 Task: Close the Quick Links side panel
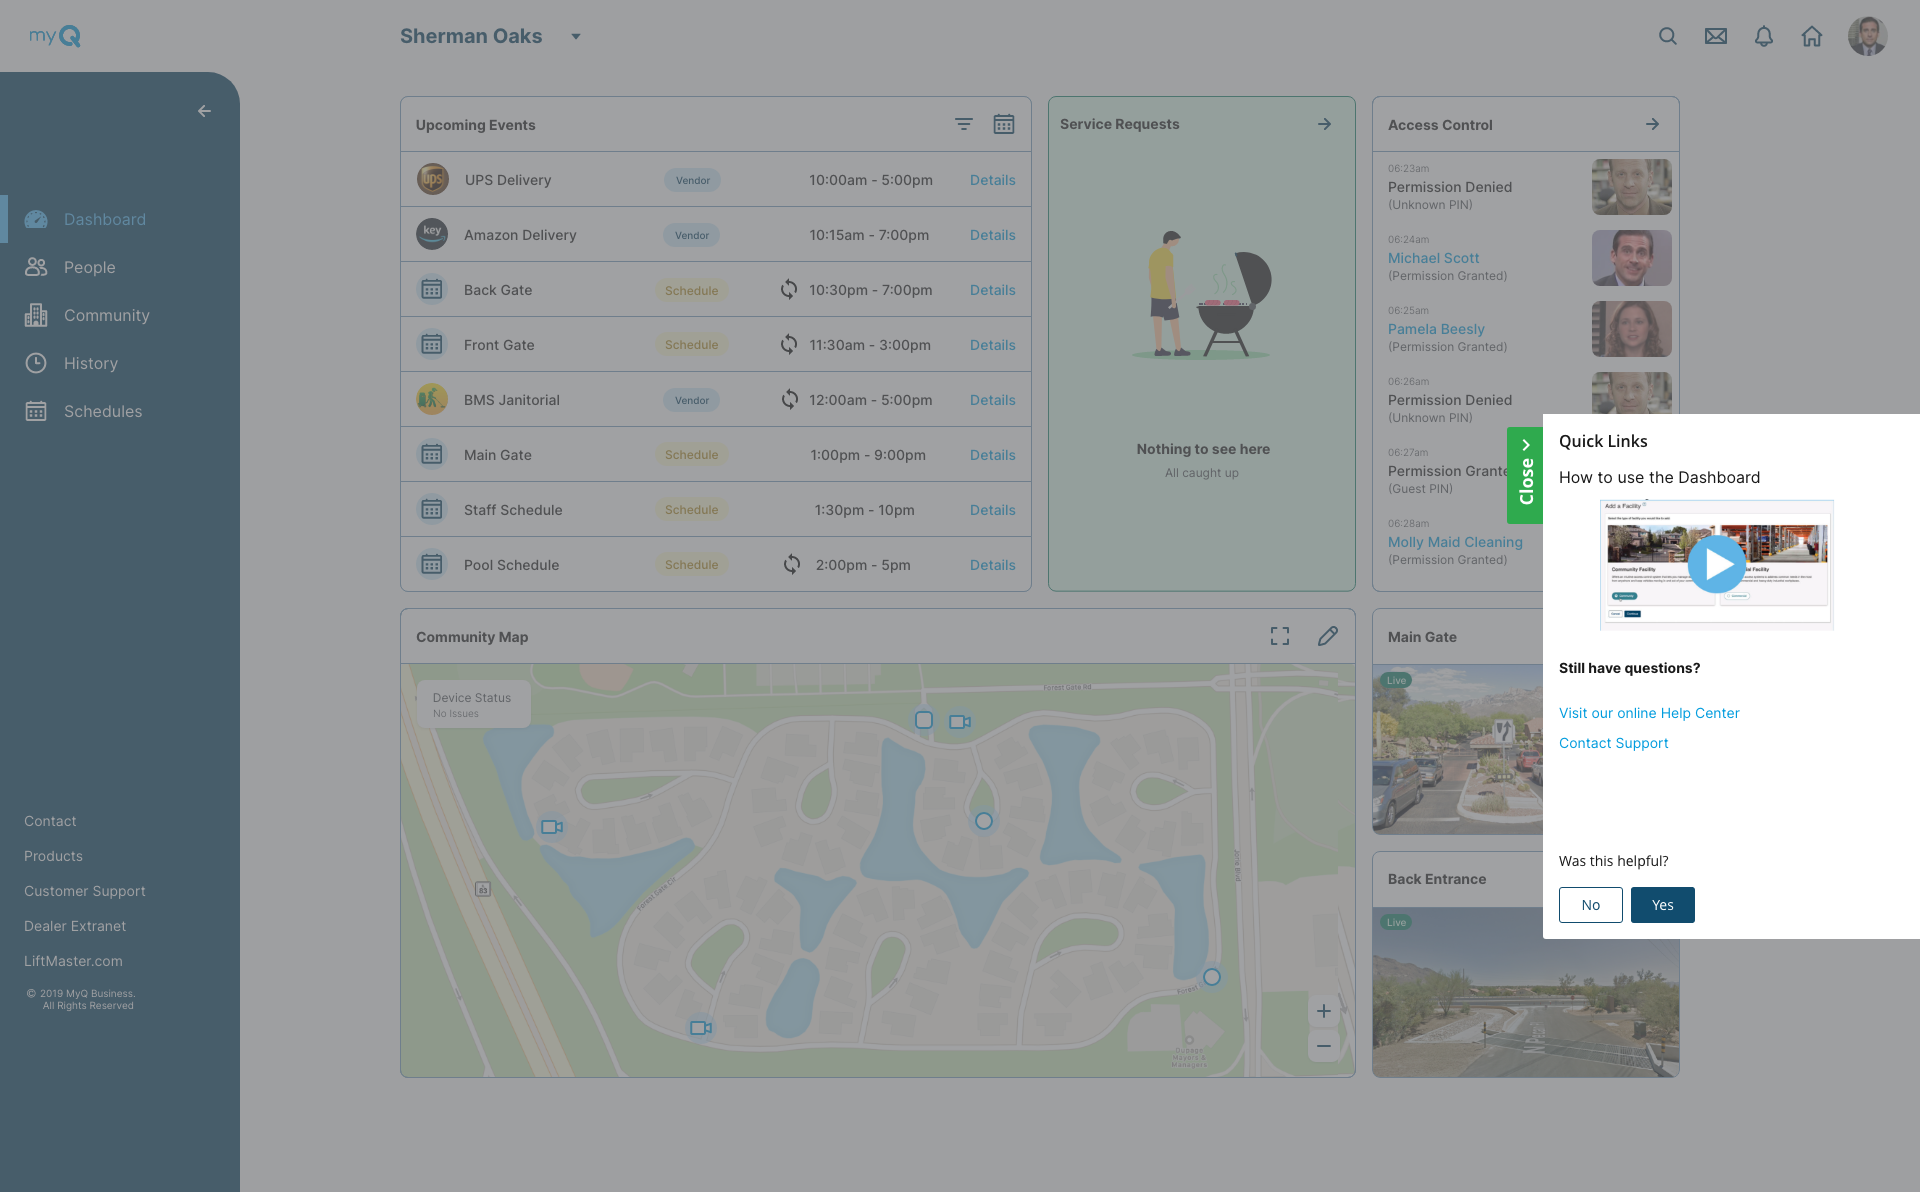click(x=1525, y=475)
